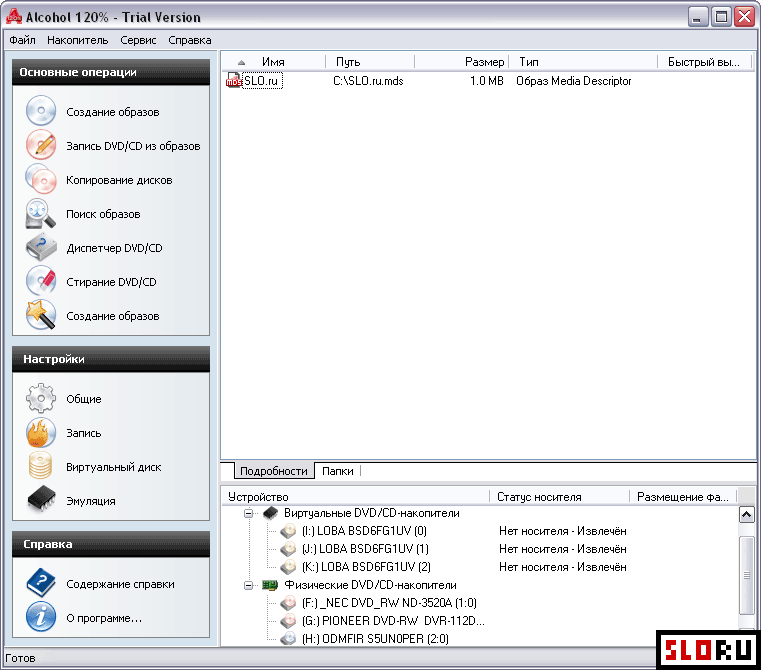Launch Копирование дисков

119,180
